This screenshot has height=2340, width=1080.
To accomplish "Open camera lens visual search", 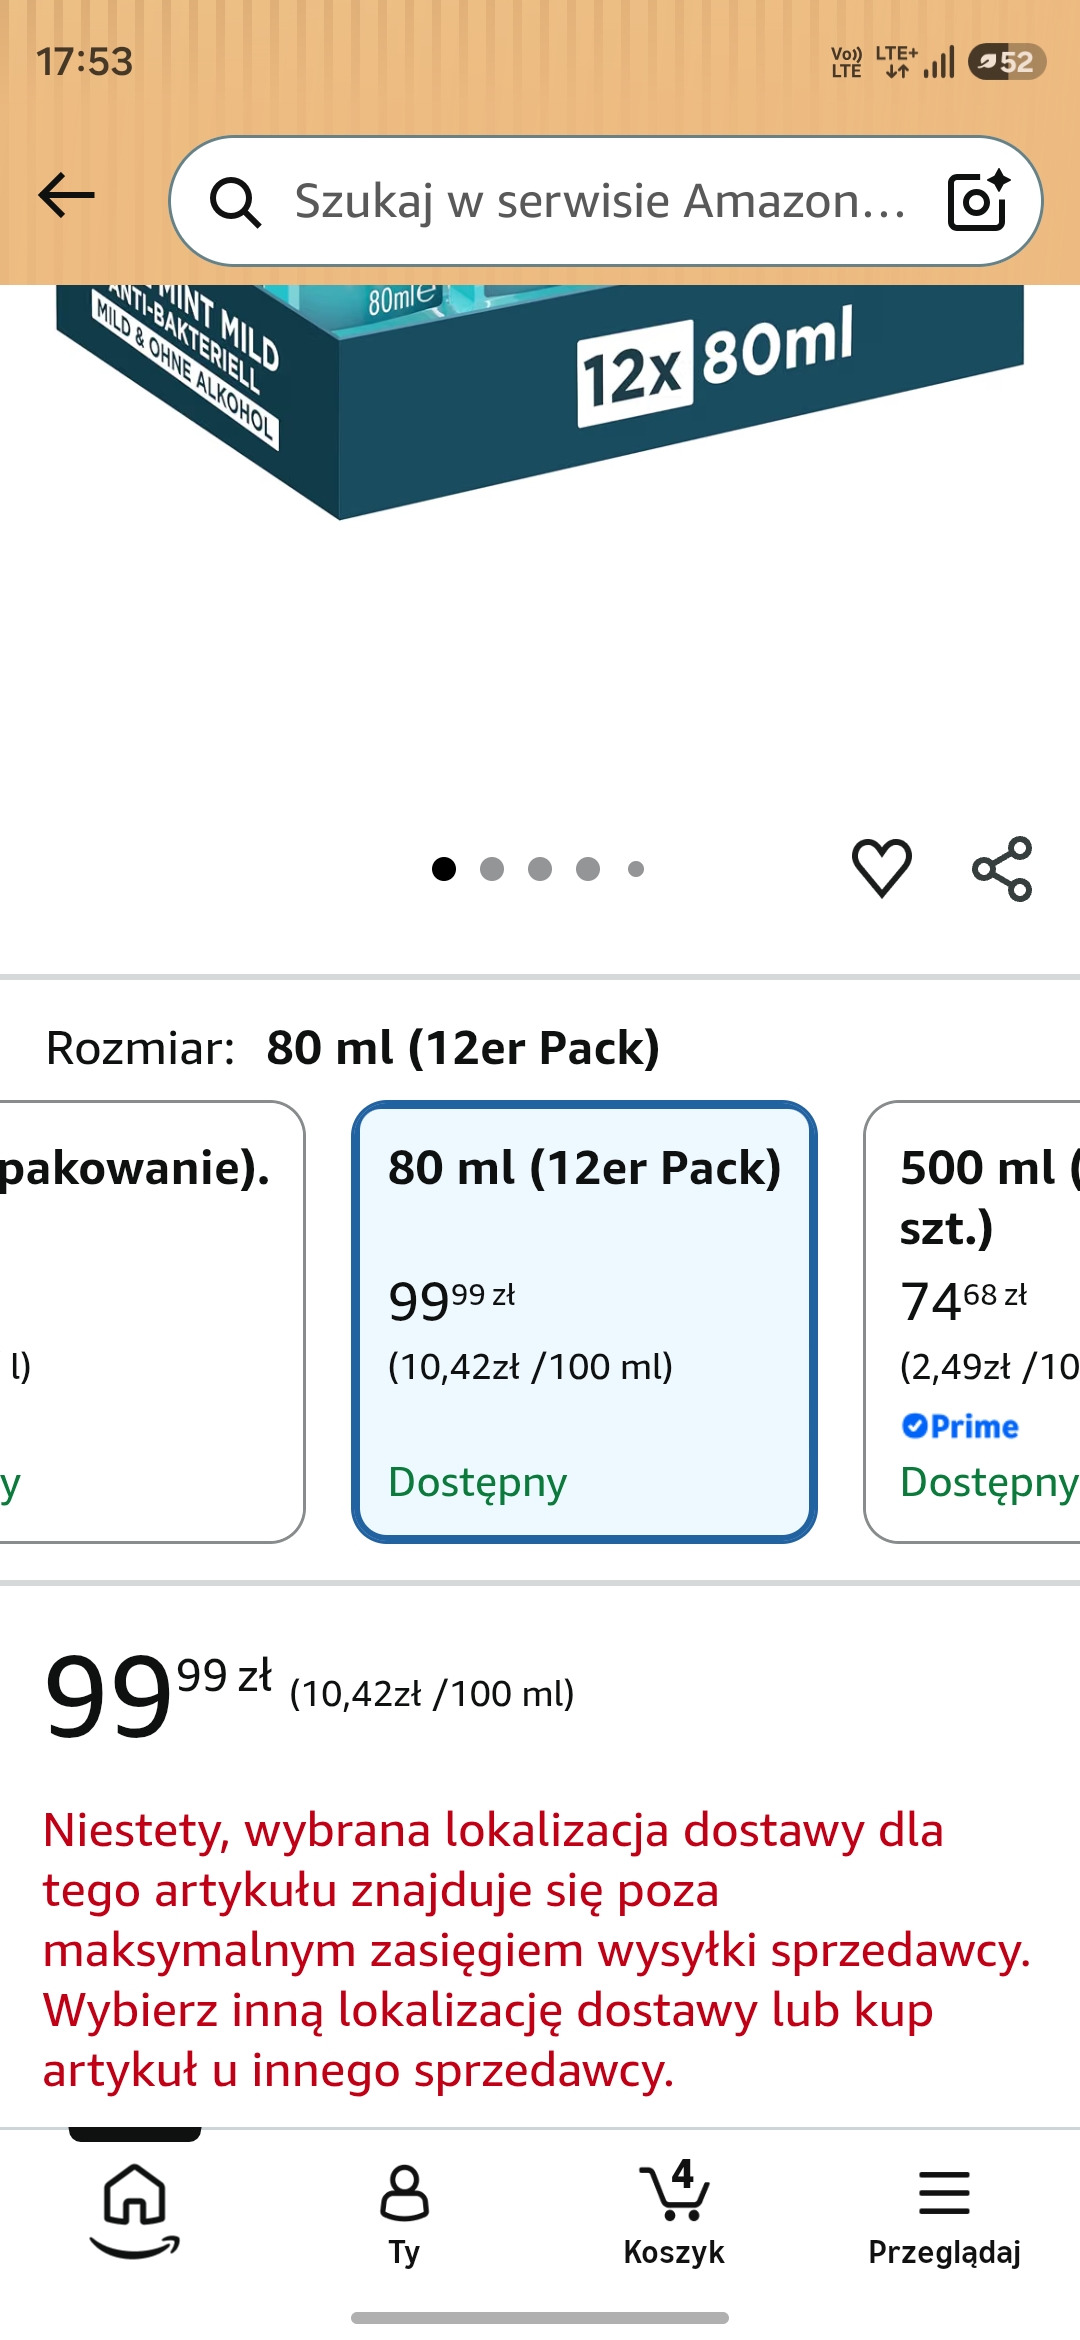I will coord(978,201).
